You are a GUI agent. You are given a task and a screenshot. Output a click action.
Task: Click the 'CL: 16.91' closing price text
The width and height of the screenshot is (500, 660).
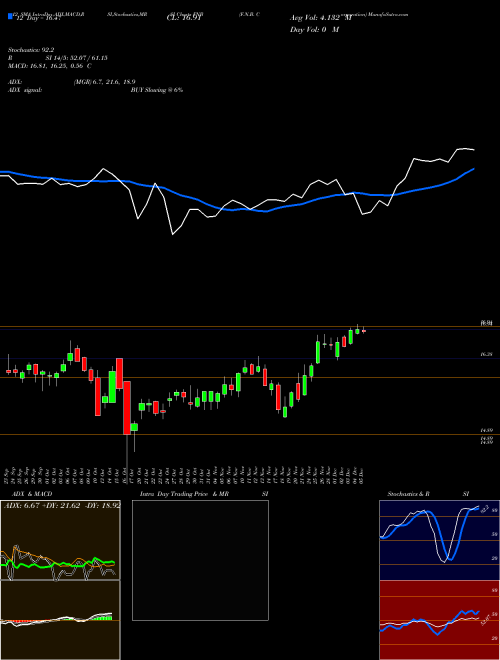pyautogui.click(x=185, y=18)
